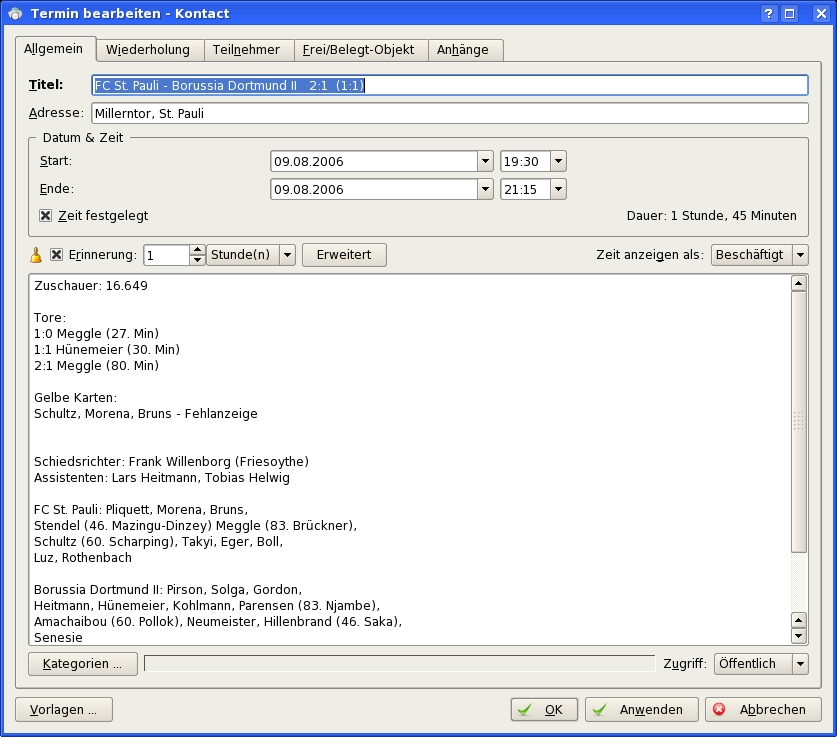Open the Ende time 21:15 dropdown
The width and height of the screenshot is (837, 737).
(x=558, y=189)
